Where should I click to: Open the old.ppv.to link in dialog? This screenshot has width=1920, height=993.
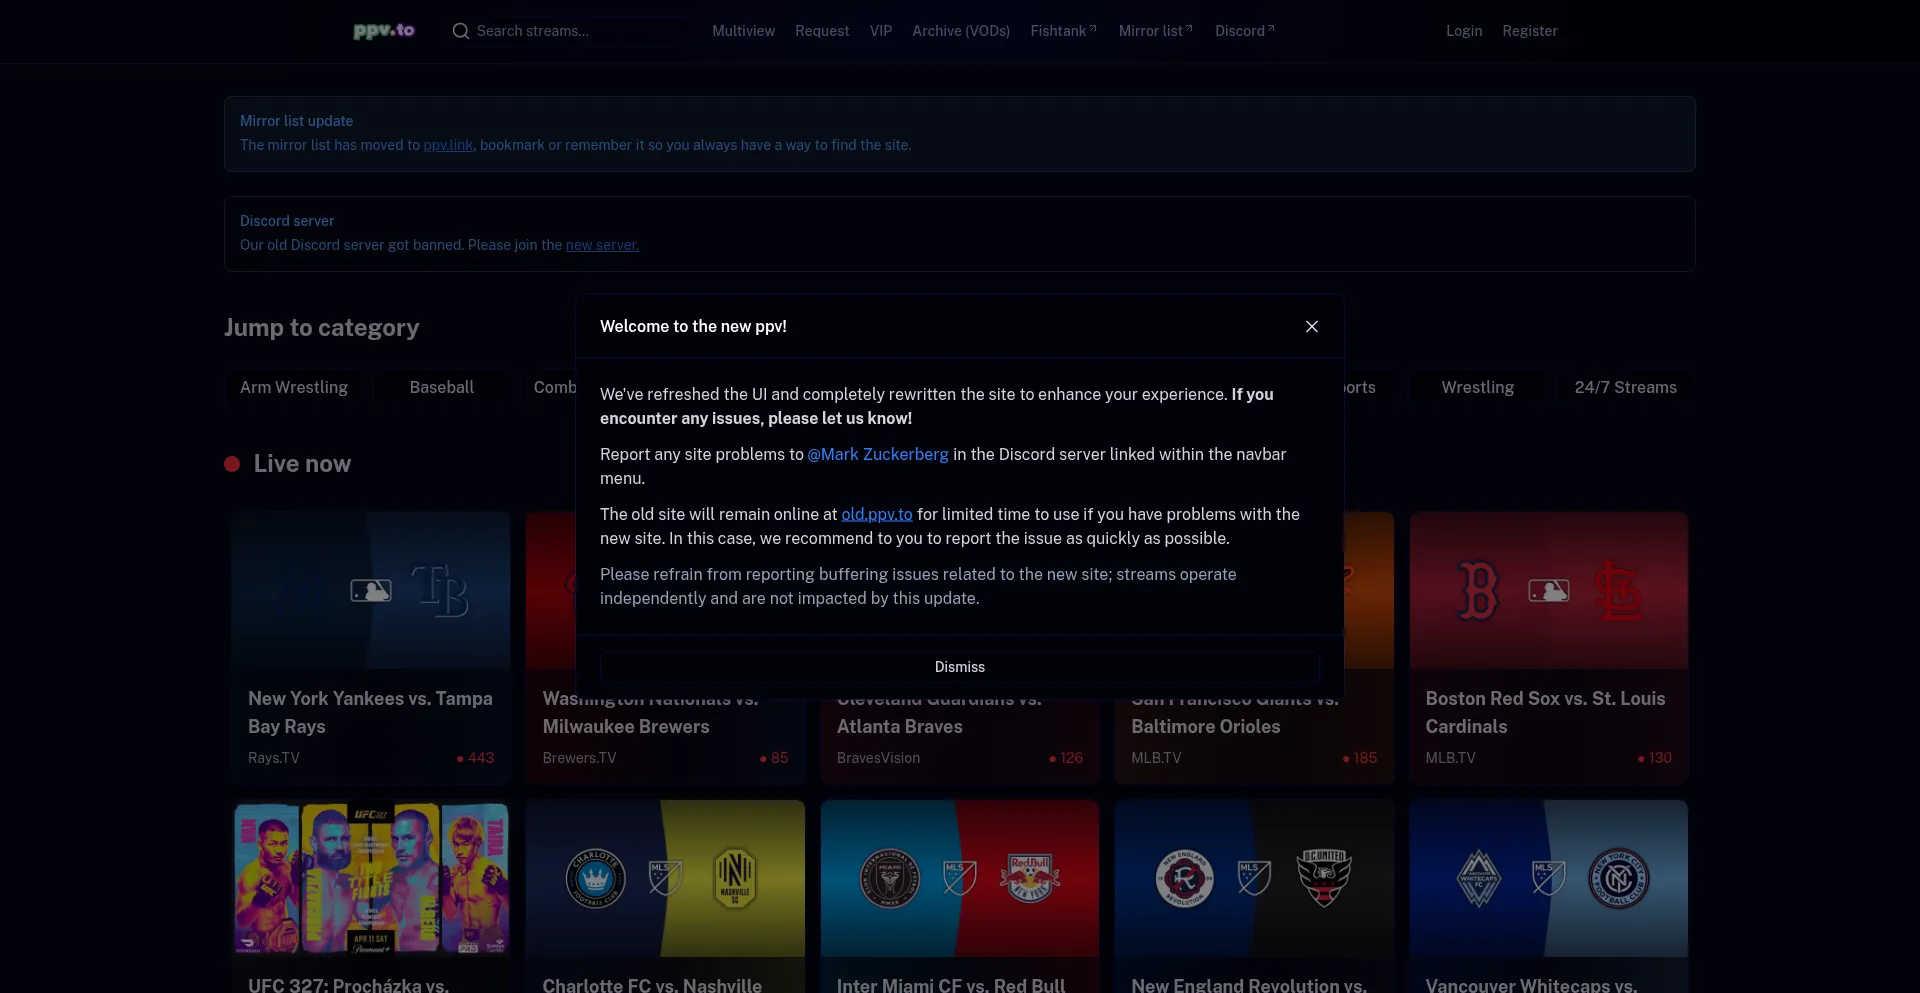pos(877,514)
